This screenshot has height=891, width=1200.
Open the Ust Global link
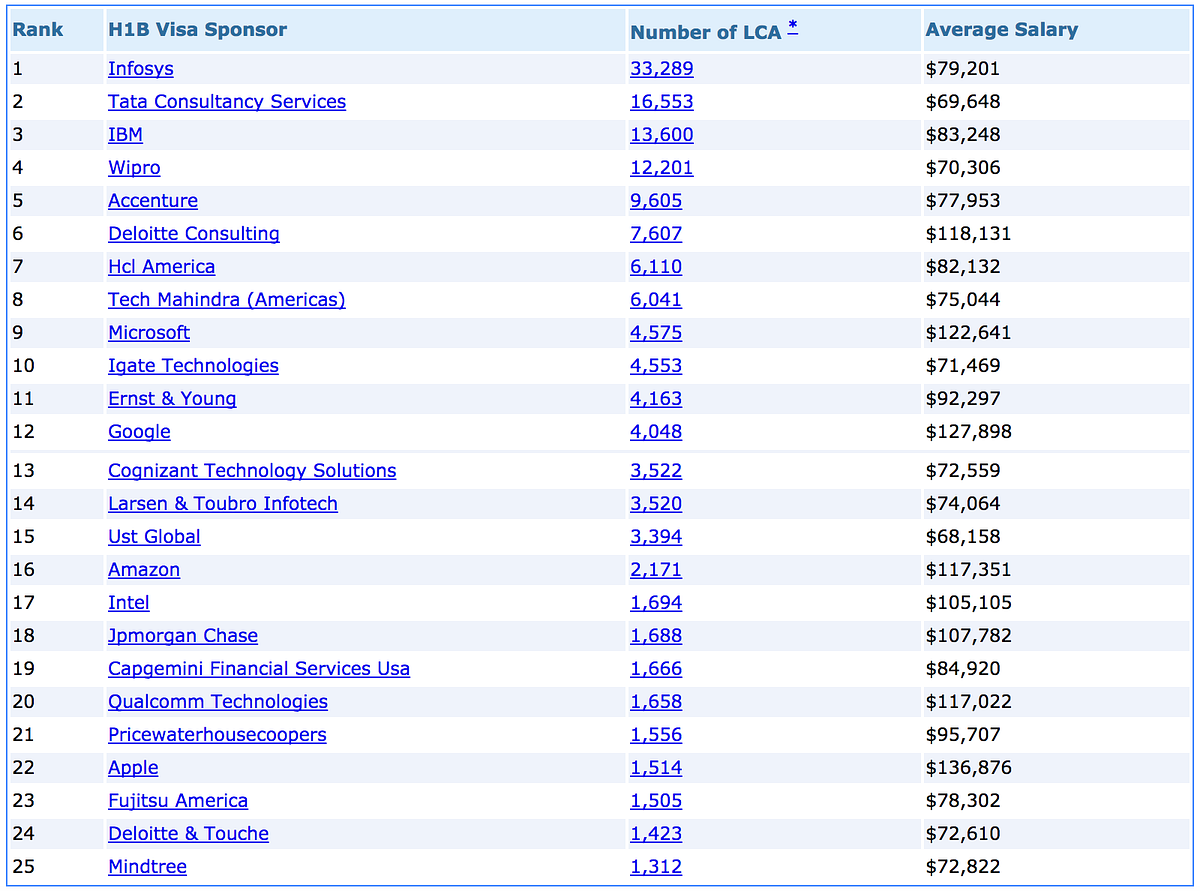pos(154,537)
